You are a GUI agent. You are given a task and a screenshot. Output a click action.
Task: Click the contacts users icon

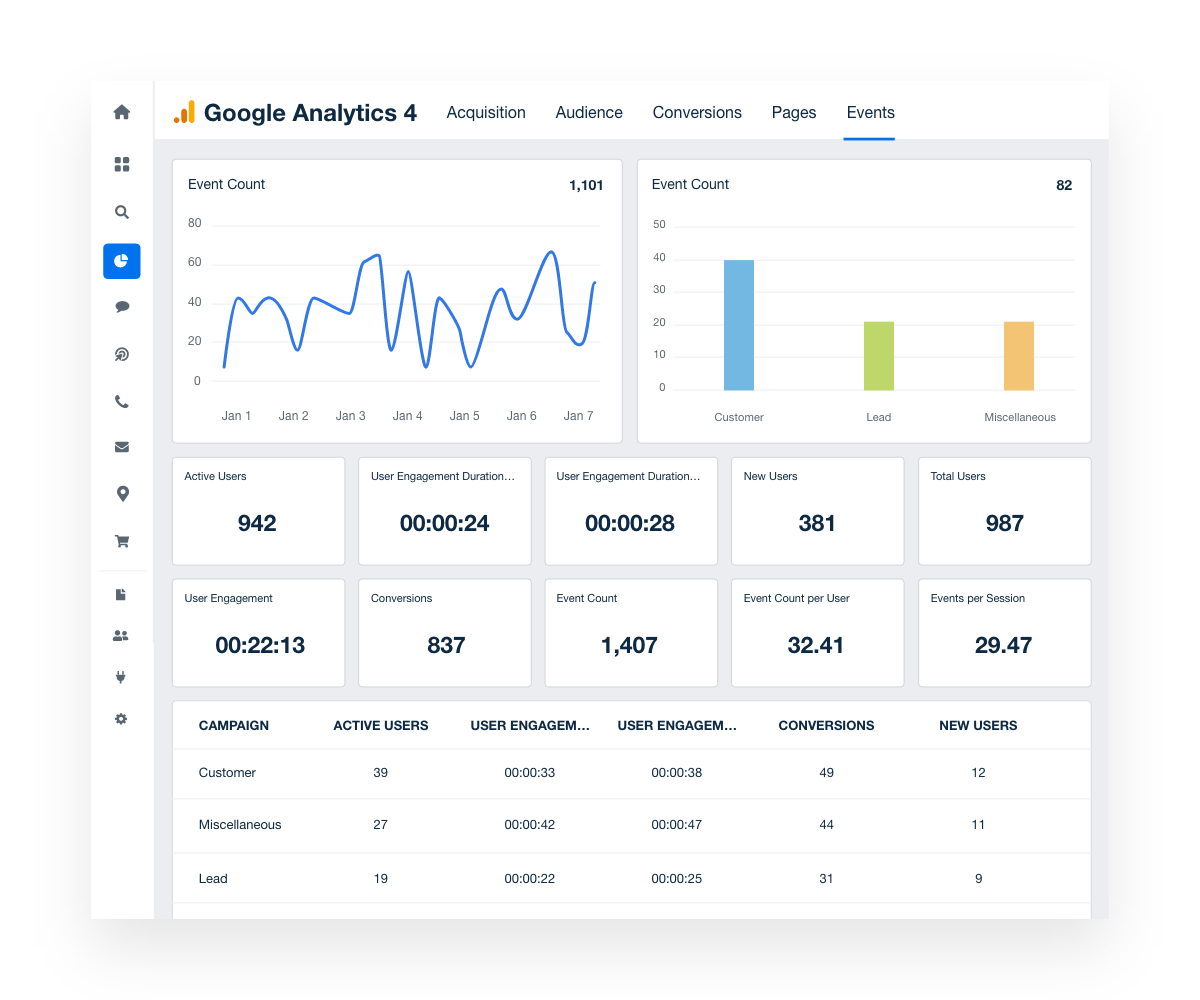pyautogui.click(x=121, y=635)
